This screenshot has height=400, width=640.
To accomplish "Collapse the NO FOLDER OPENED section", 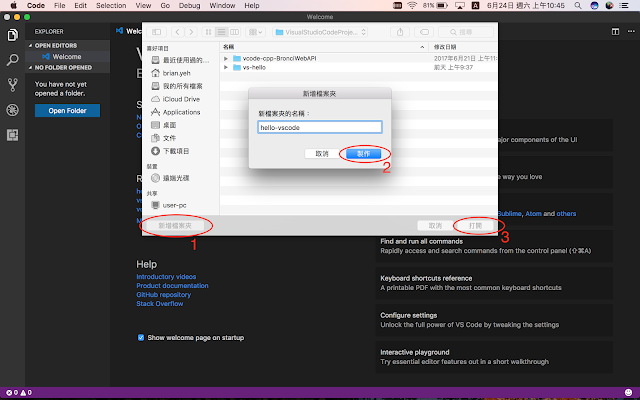I will coord(67,67).
